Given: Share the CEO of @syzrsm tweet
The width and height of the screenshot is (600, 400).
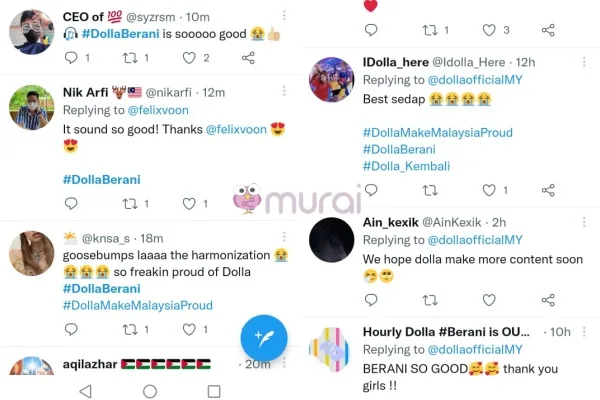Looking at the screenshot, I should pyautogui.click(x=248, y=58).
